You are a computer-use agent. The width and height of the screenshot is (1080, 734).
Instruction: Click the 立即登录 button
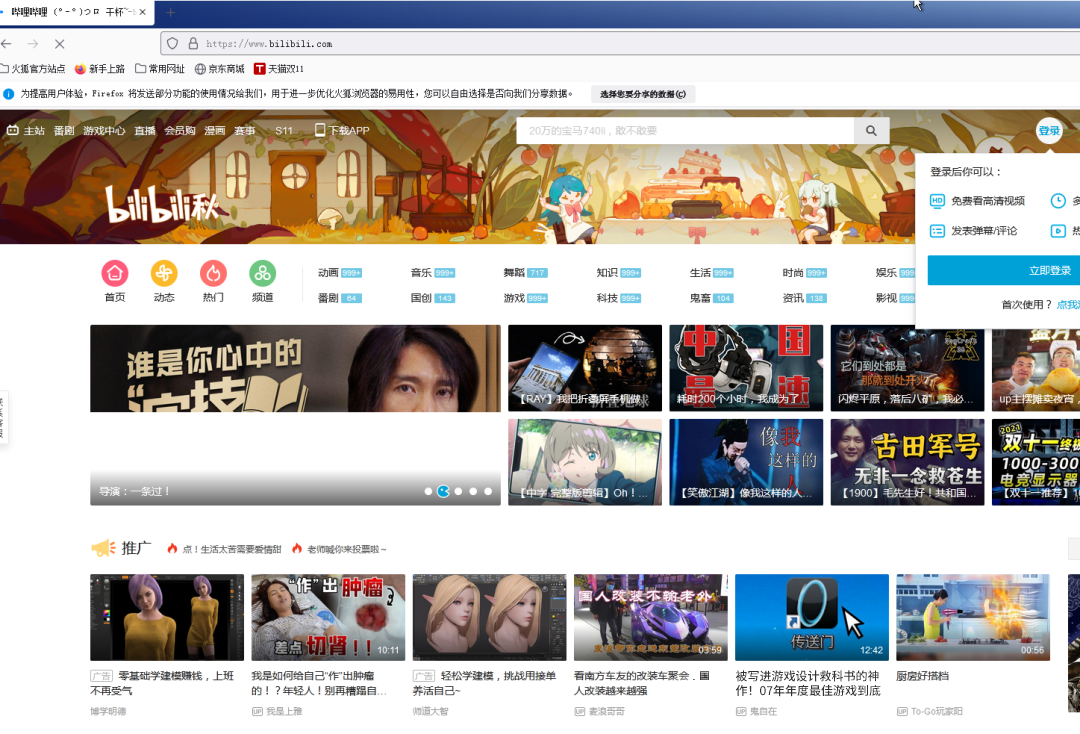click(x=1004, y=271)
